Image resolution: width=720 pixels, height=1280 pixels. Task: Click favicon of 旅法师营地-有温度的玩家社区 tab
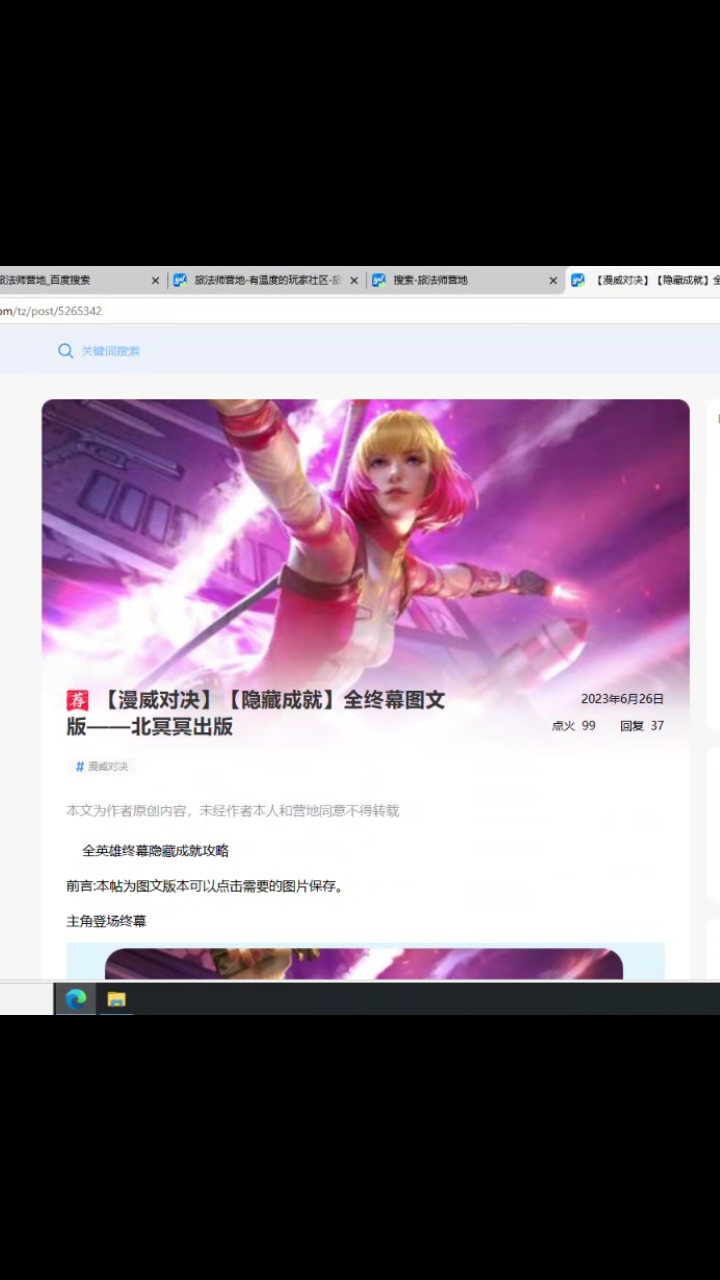point(180,281)
